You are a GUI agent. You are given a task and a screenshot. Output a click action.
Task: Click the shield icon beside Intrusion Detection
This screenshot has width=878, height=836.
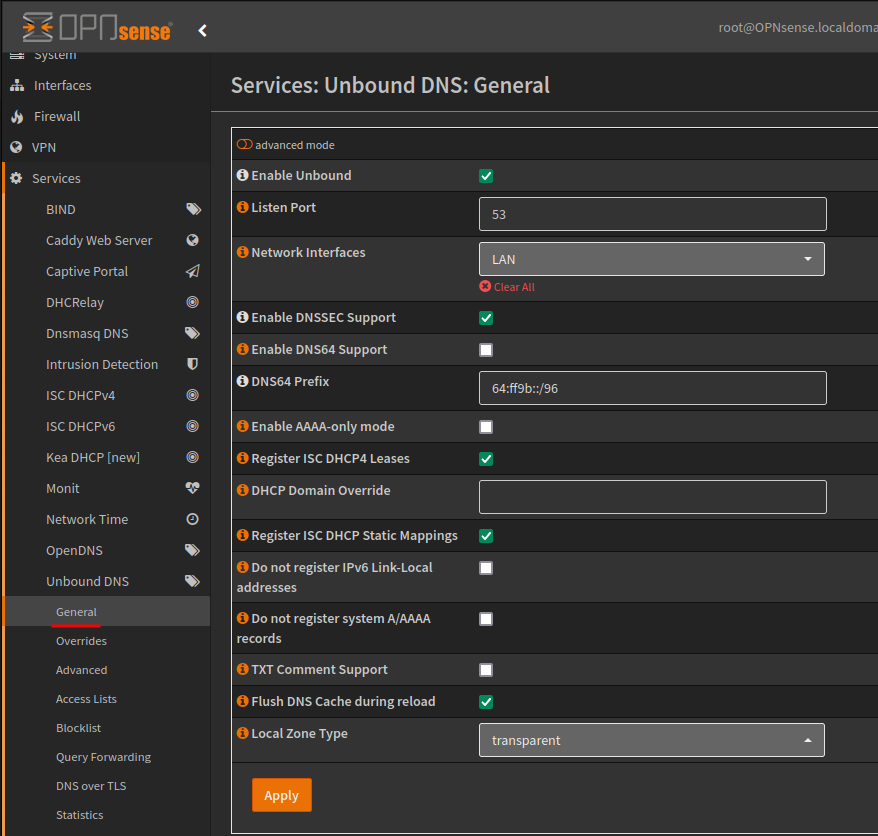click(x=193, y=365)
